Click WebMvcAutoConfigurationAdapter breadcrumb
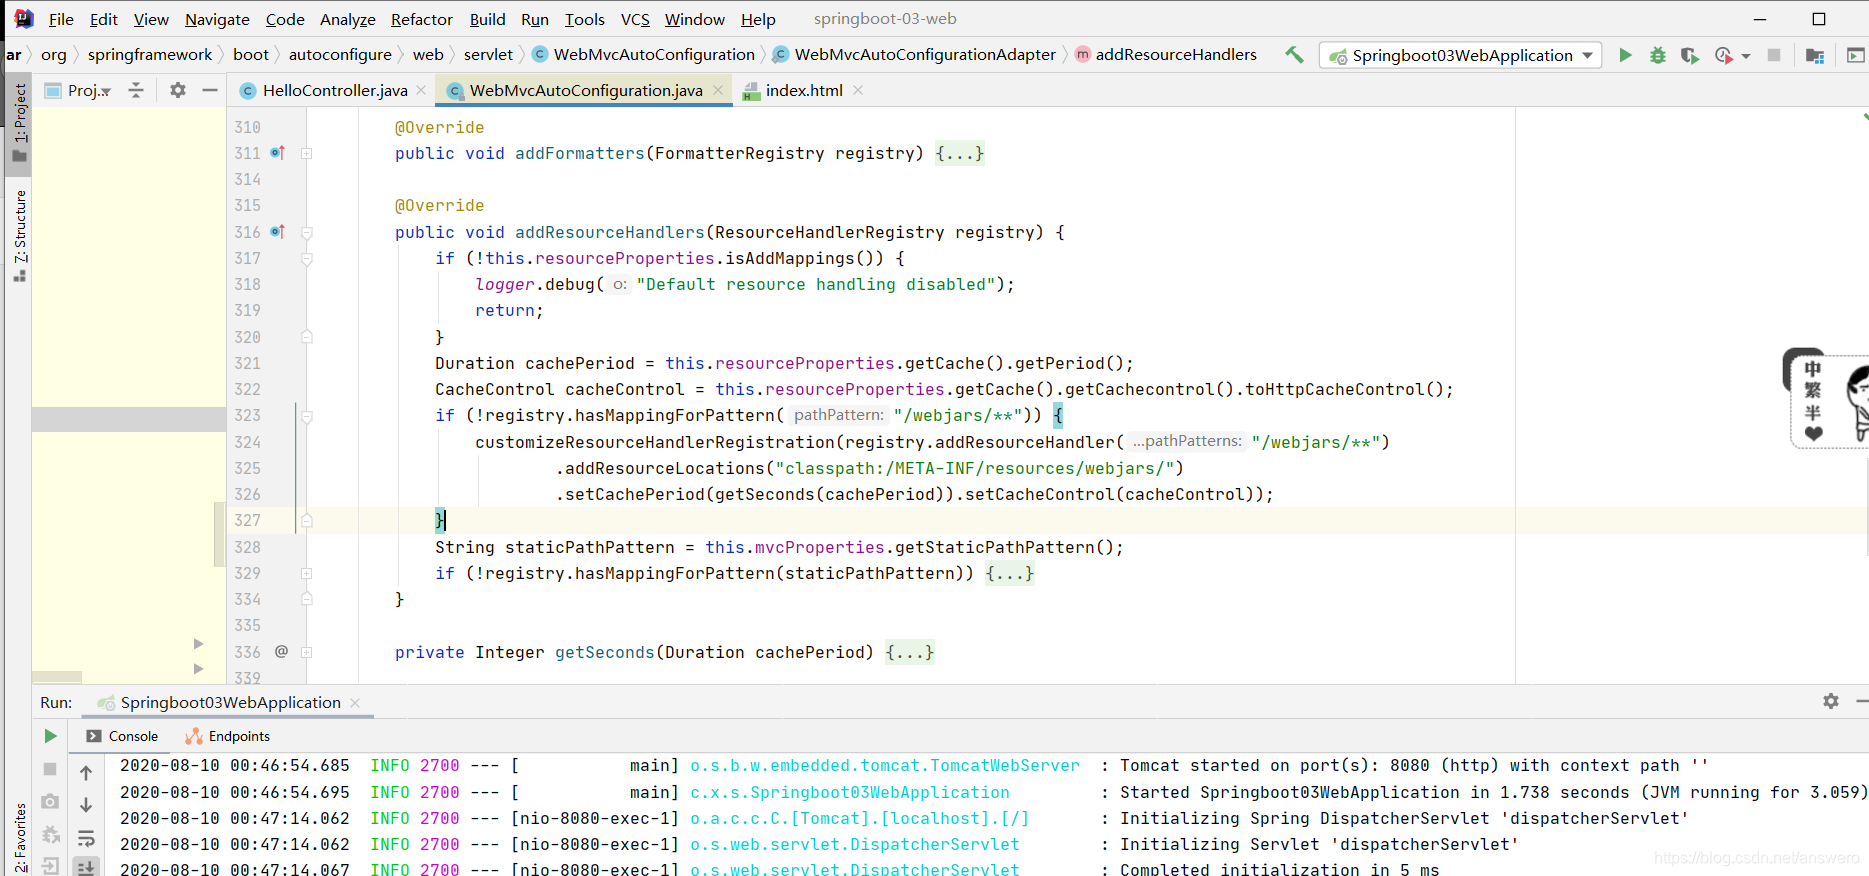The height and width of the screenshot is (876, 1869). (x=914, y=55)
